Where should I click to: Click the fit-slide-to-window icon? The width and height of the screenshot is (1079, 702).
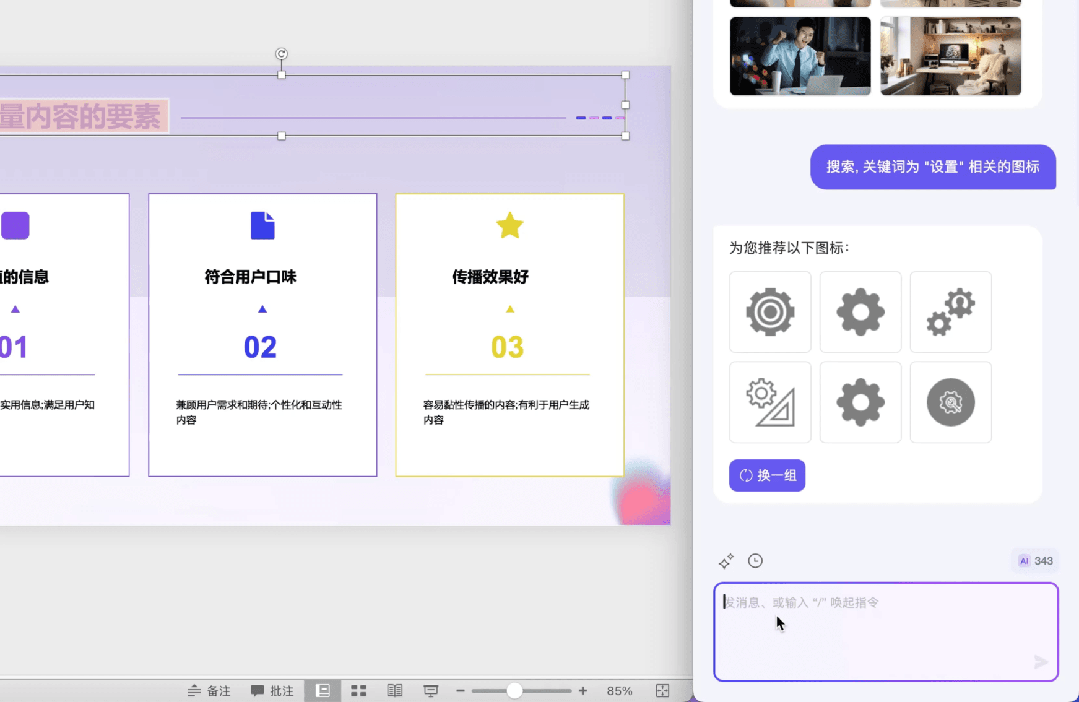662,690
